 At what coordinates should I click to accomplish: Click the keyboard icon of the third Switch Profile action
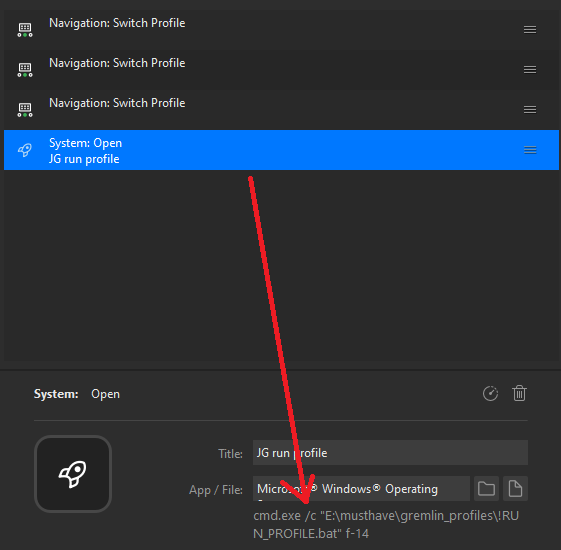click(25, 110)
